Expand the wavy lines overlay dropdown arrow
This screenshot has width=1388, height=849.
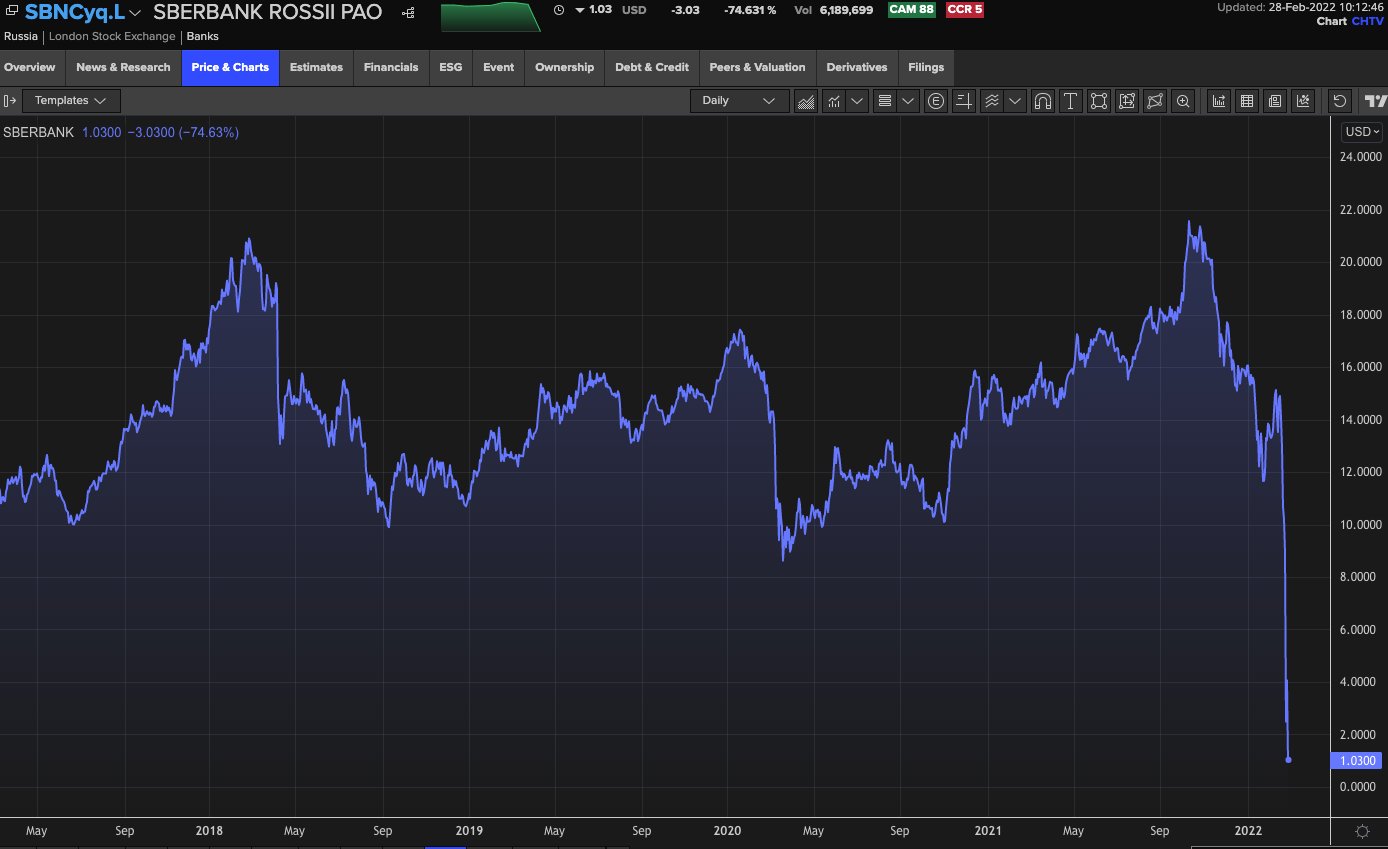click(1017, 101)
